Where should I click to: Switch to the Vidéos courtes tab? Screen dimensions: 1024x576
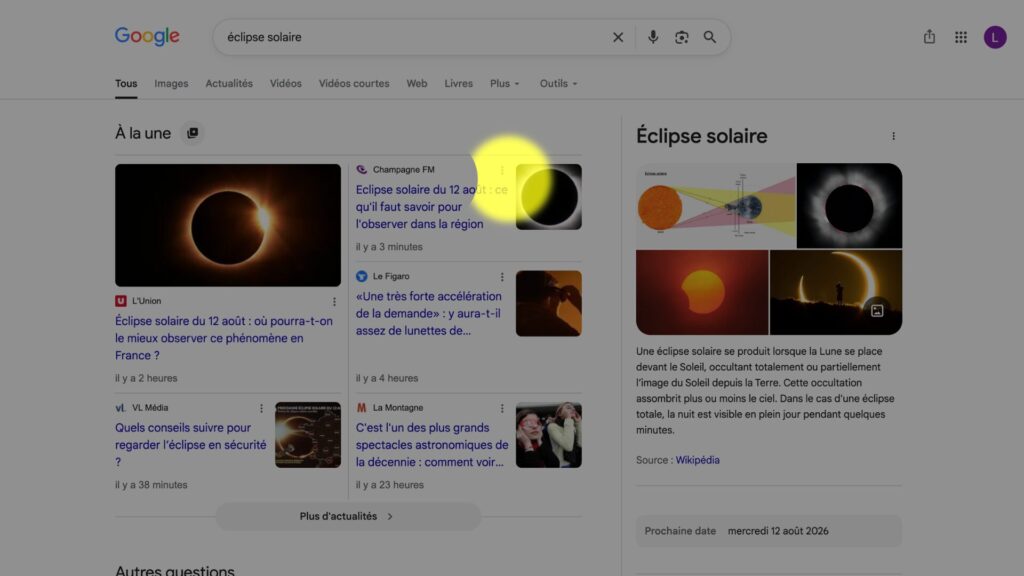pyautogui.click(x=353, y=84)
